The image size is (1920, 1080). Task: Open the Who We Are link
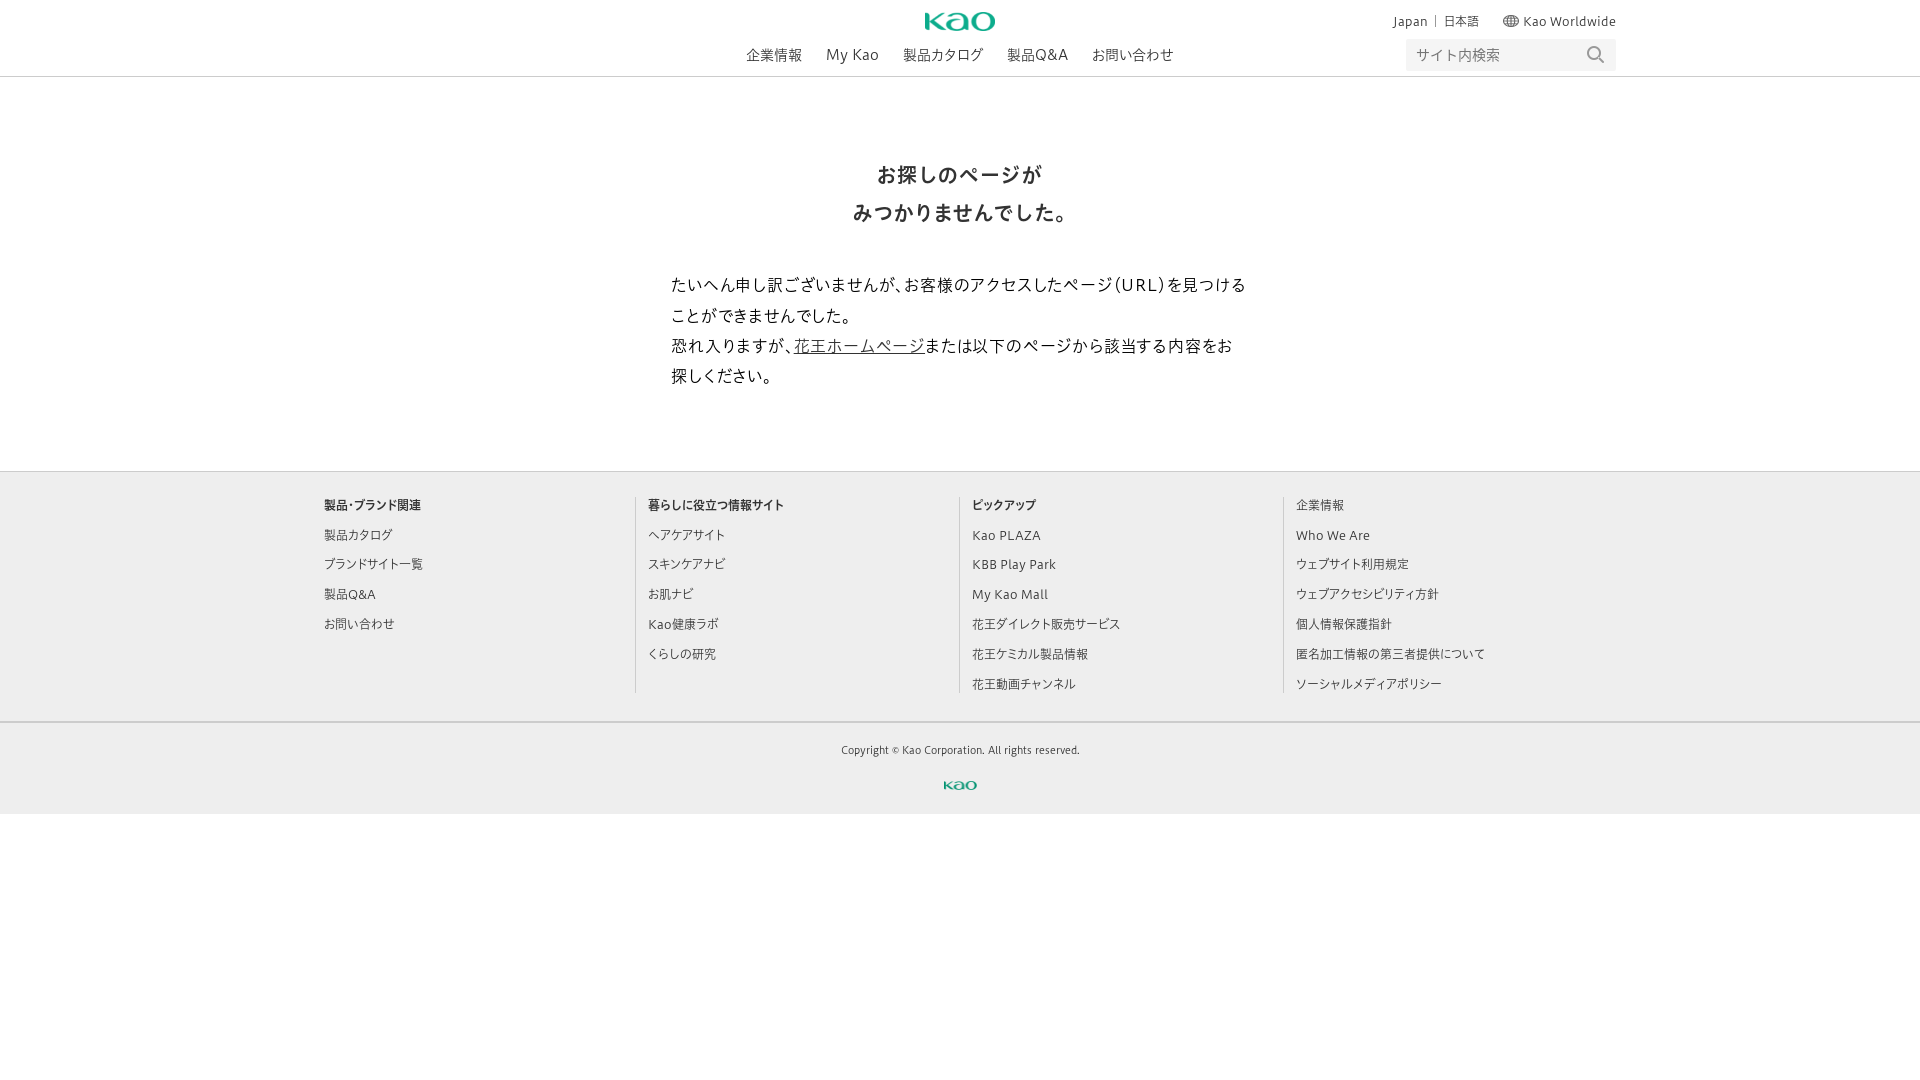pyautogui.click(x=1332, y=535)
